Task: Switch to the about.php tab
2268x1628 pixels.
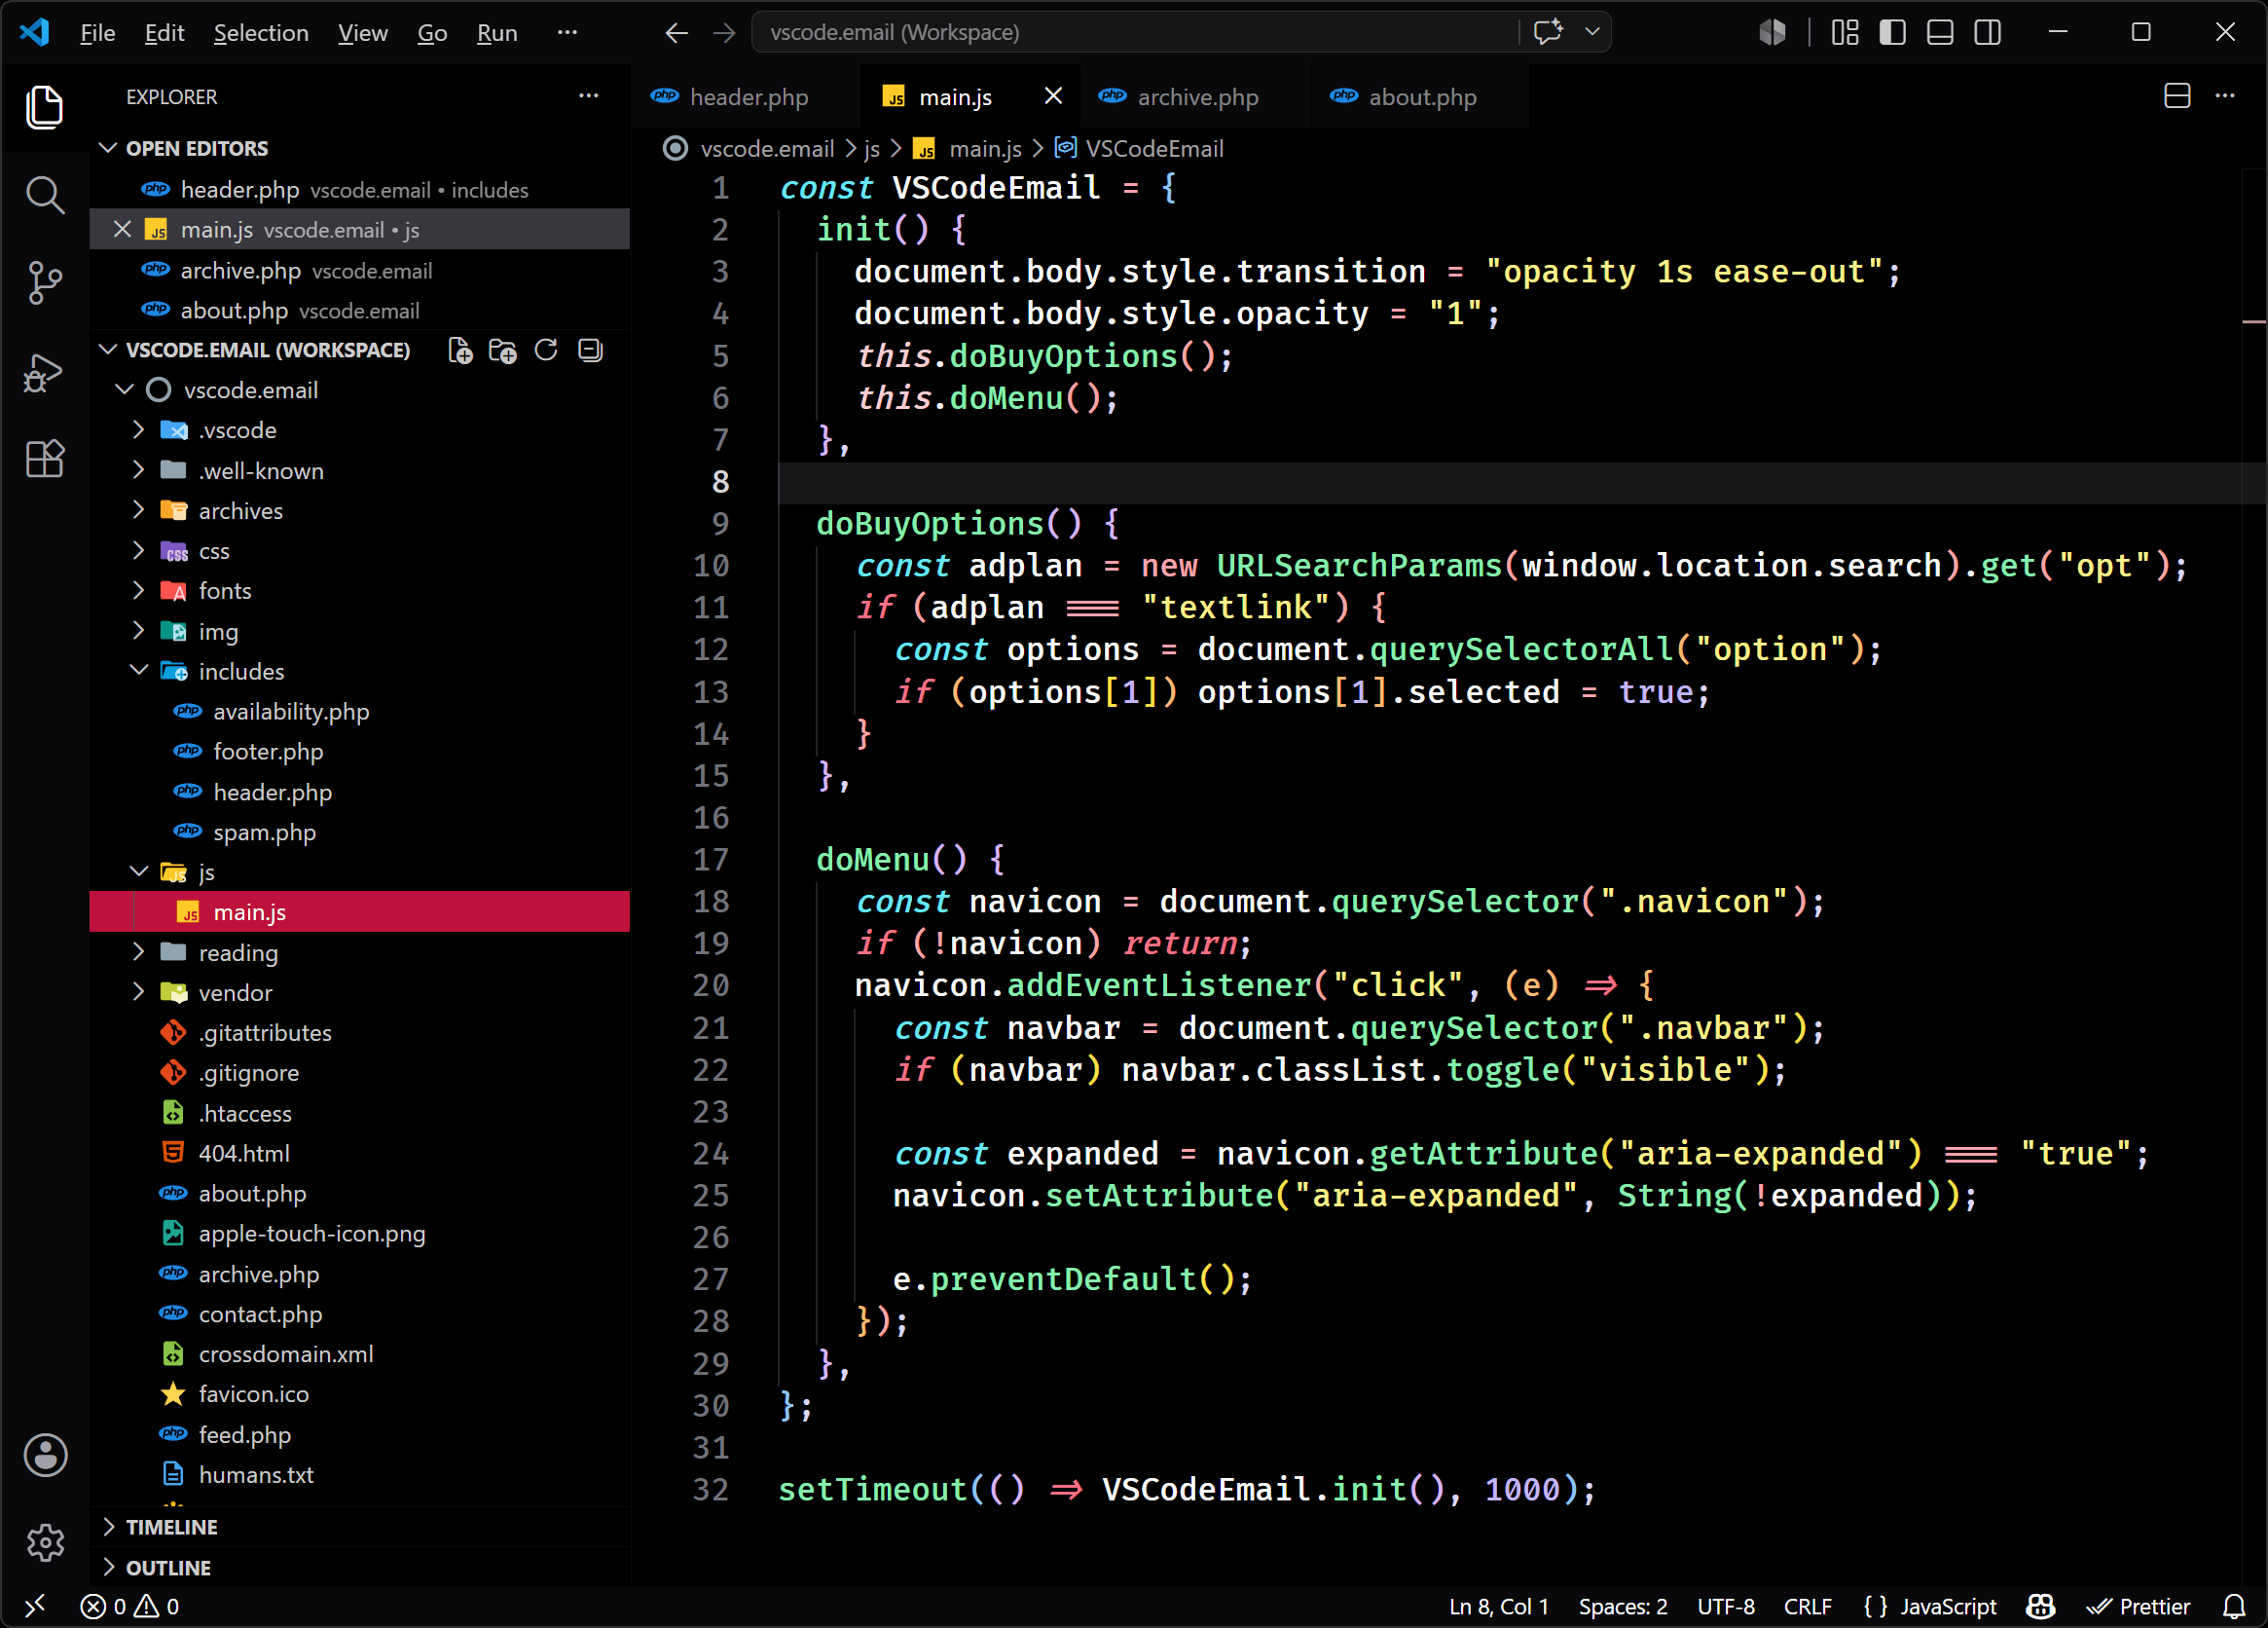Action: click(x=1420, y=96)
